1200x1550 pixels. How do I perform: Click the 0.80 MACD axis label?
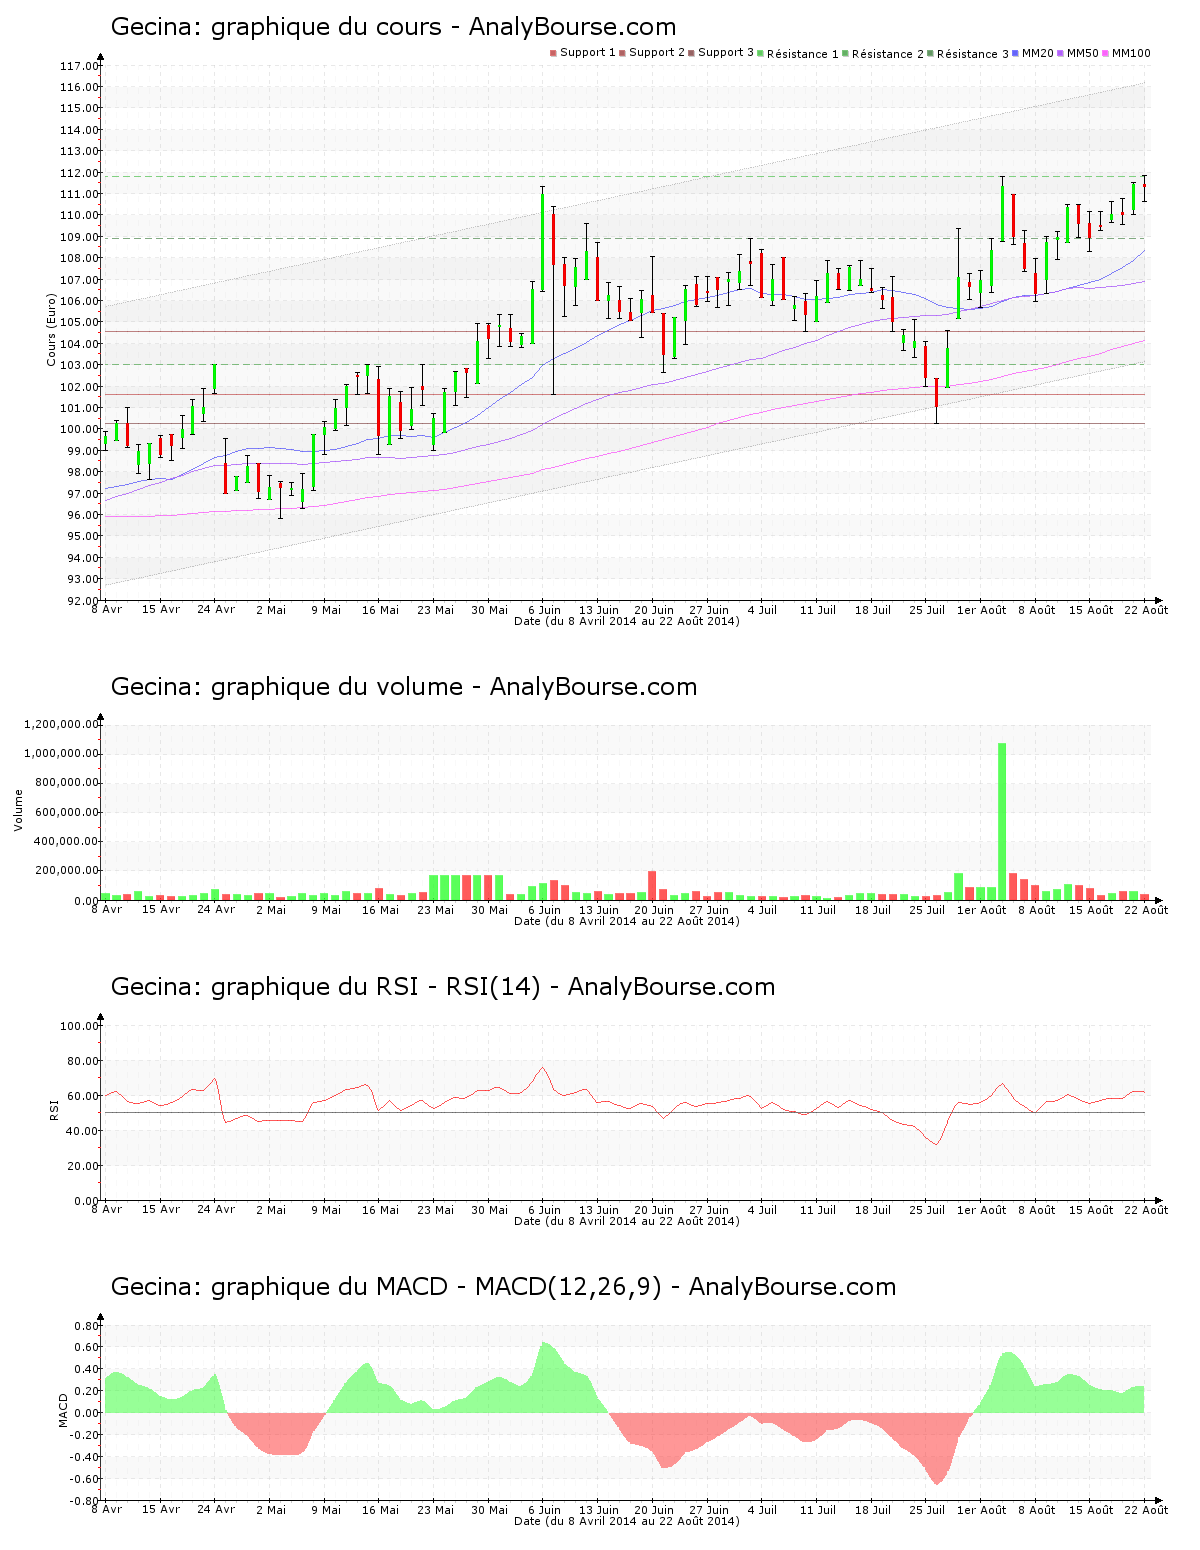tap(87, 1326)
